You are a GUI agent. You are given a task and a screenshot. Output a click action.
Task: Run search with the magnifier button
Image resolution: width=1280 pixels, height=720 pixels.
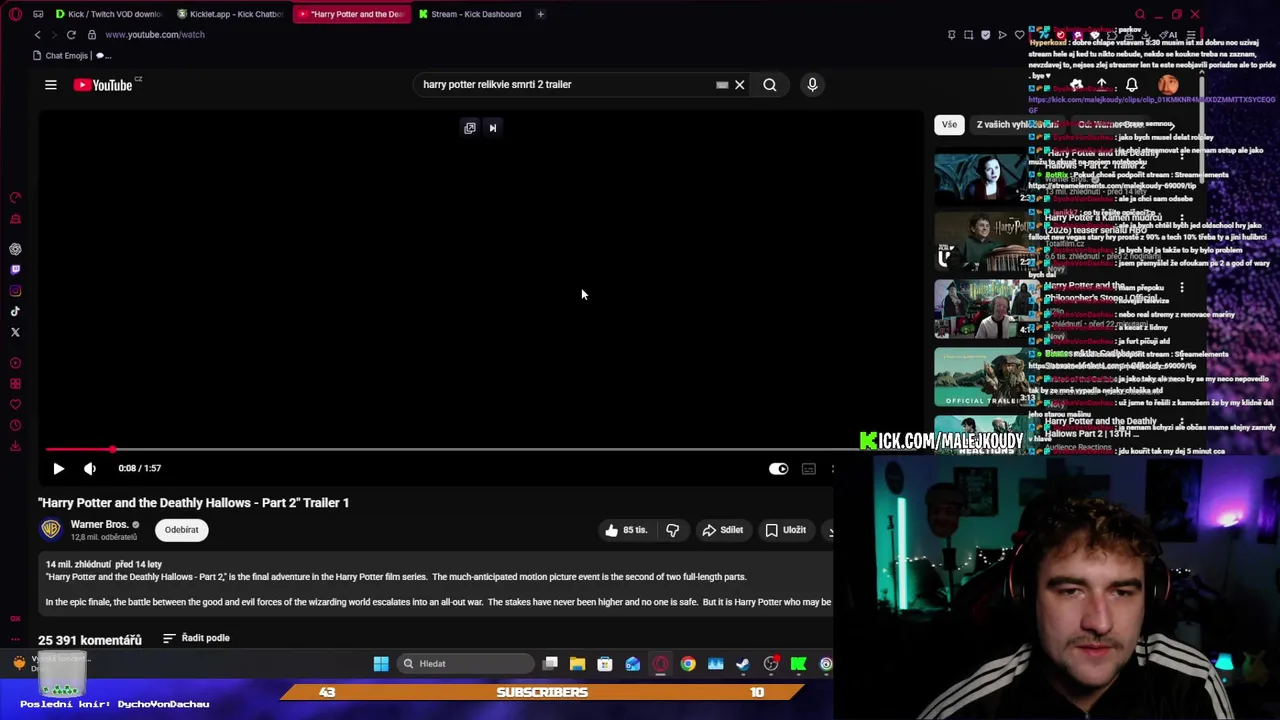tap(770, 85)
